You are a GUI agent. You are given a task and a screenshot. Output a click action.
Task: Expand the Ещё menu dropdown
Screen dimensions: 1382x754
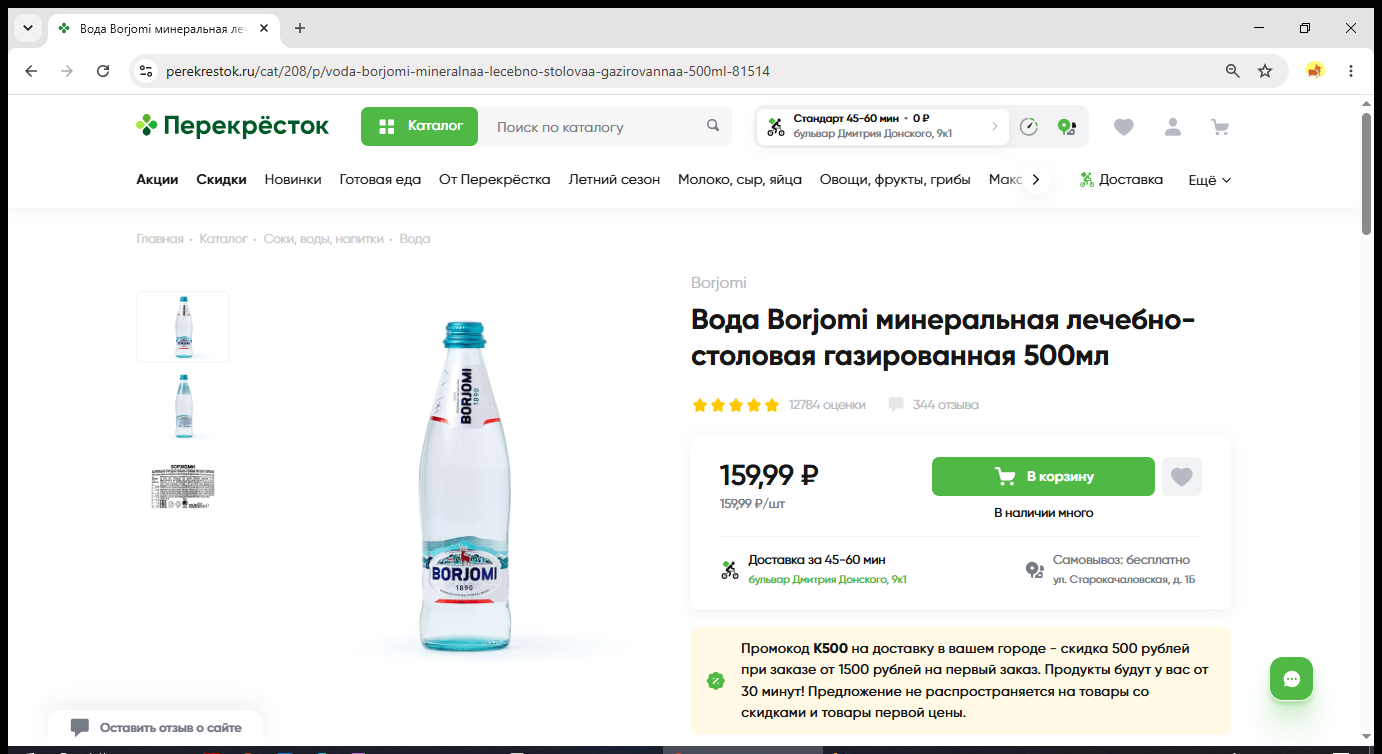[x=1209, y=180]
